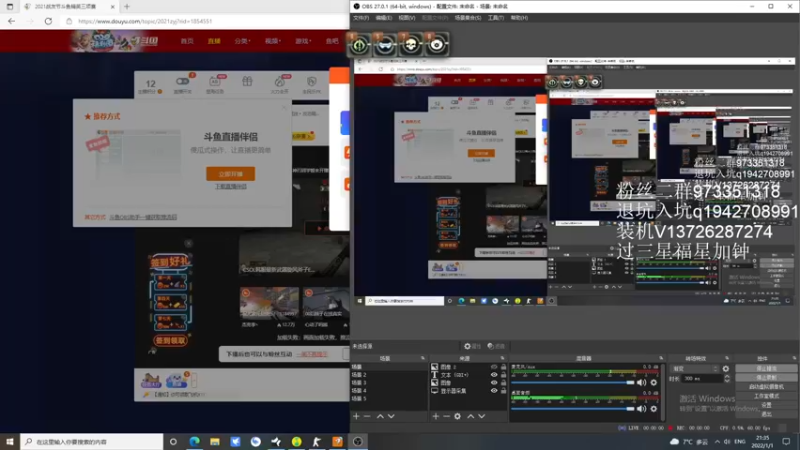Viewport: 800px width, 450px height.
Task: Open OBS 编辑(E) menu
Action: (384, 18)
